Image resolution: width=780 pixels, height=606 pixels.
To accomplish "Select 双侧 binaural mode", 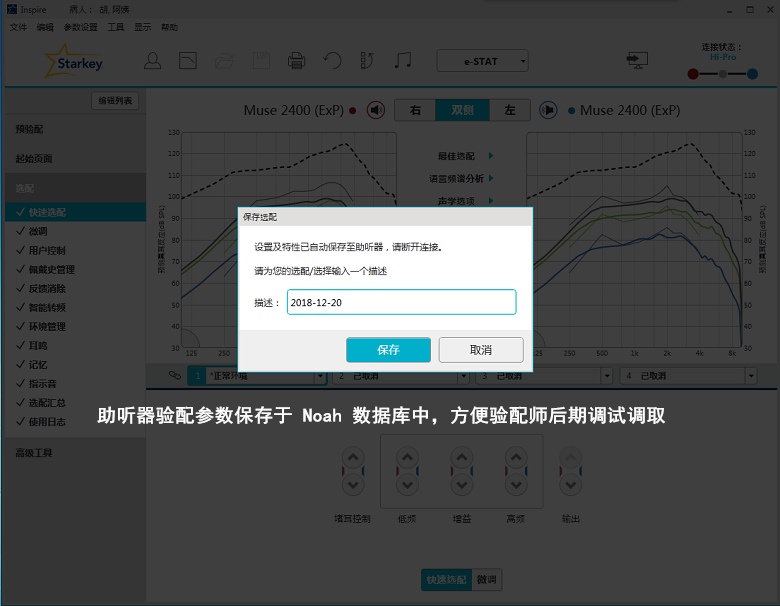I will point(462,110).
